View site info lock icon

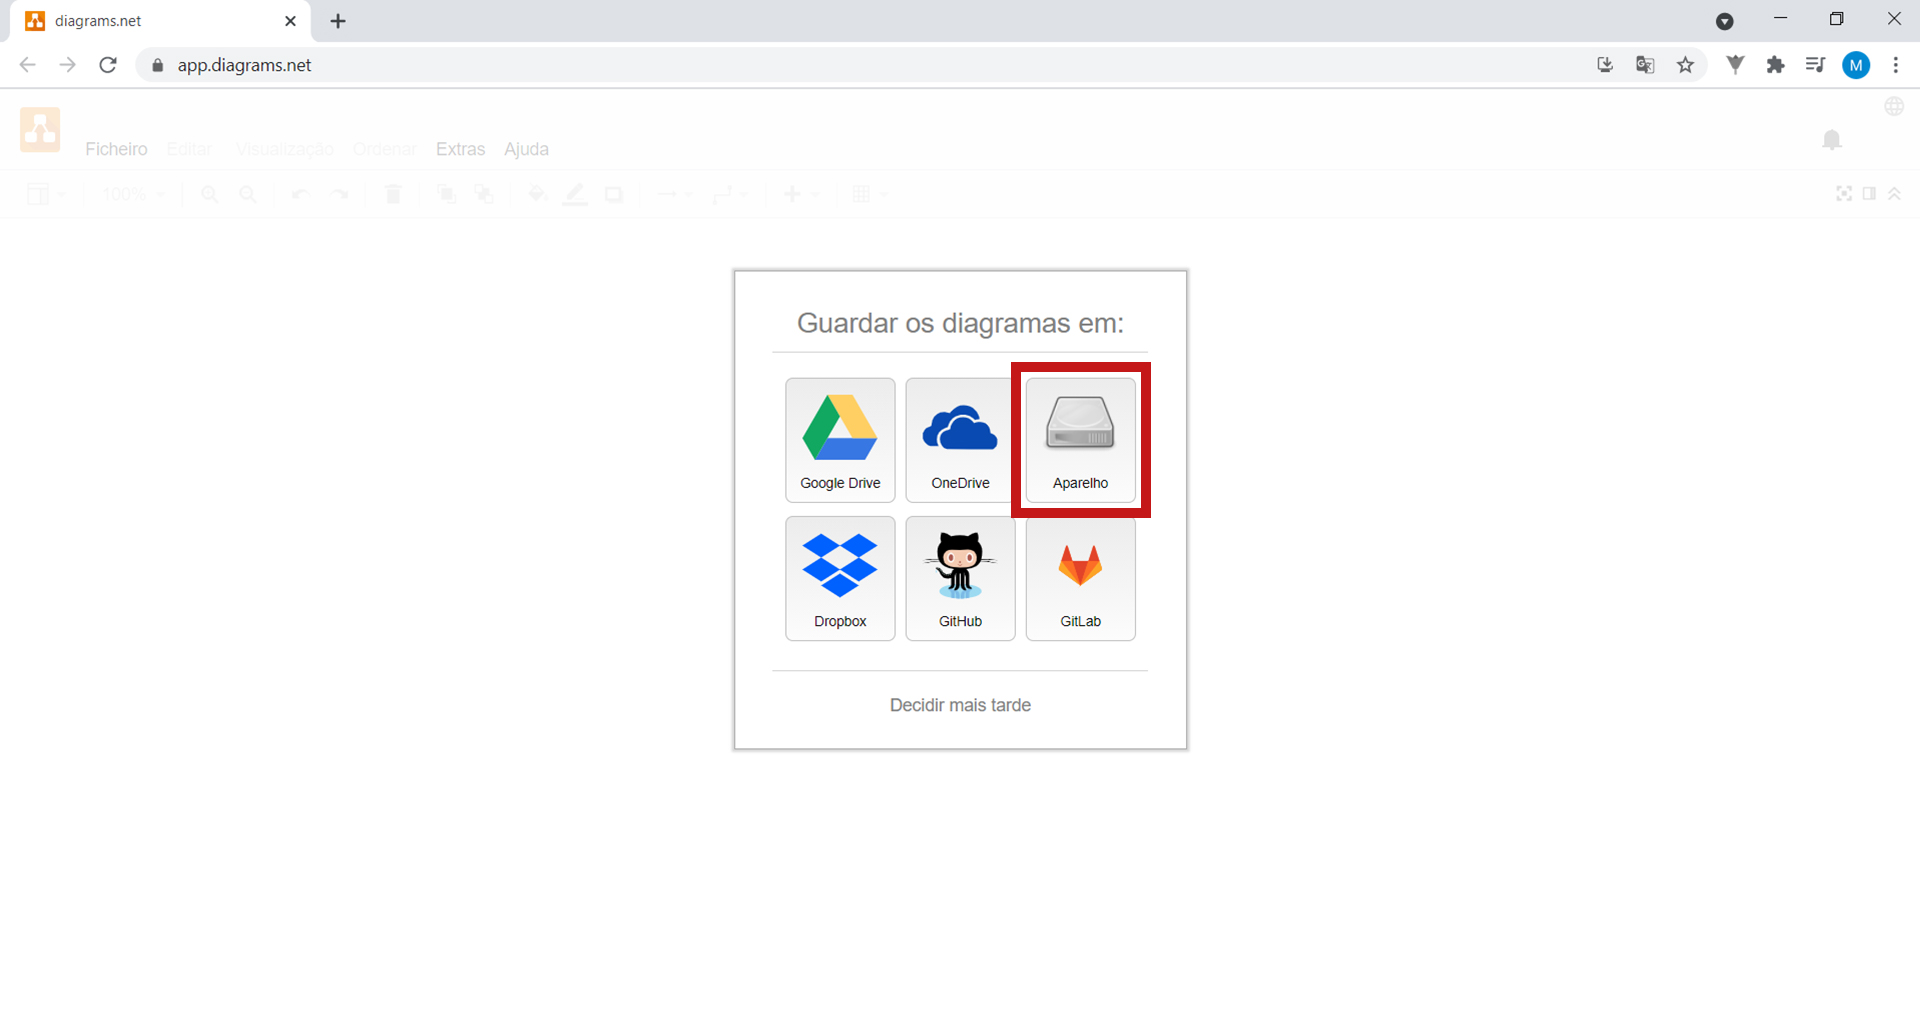(157, 65)
